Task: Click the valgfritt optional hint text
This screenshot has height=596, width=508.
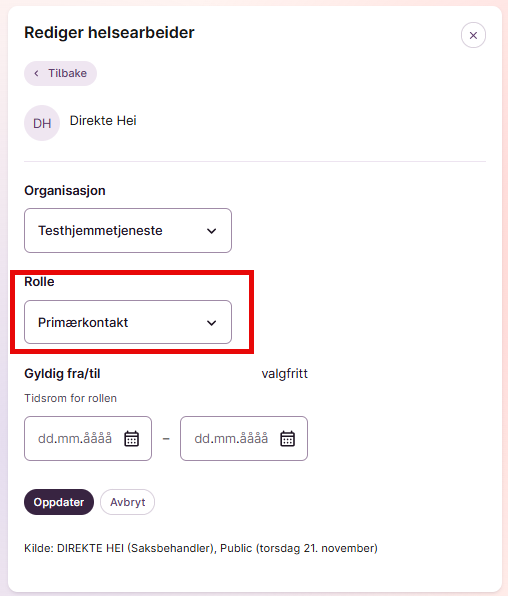Action: [284, 374]
